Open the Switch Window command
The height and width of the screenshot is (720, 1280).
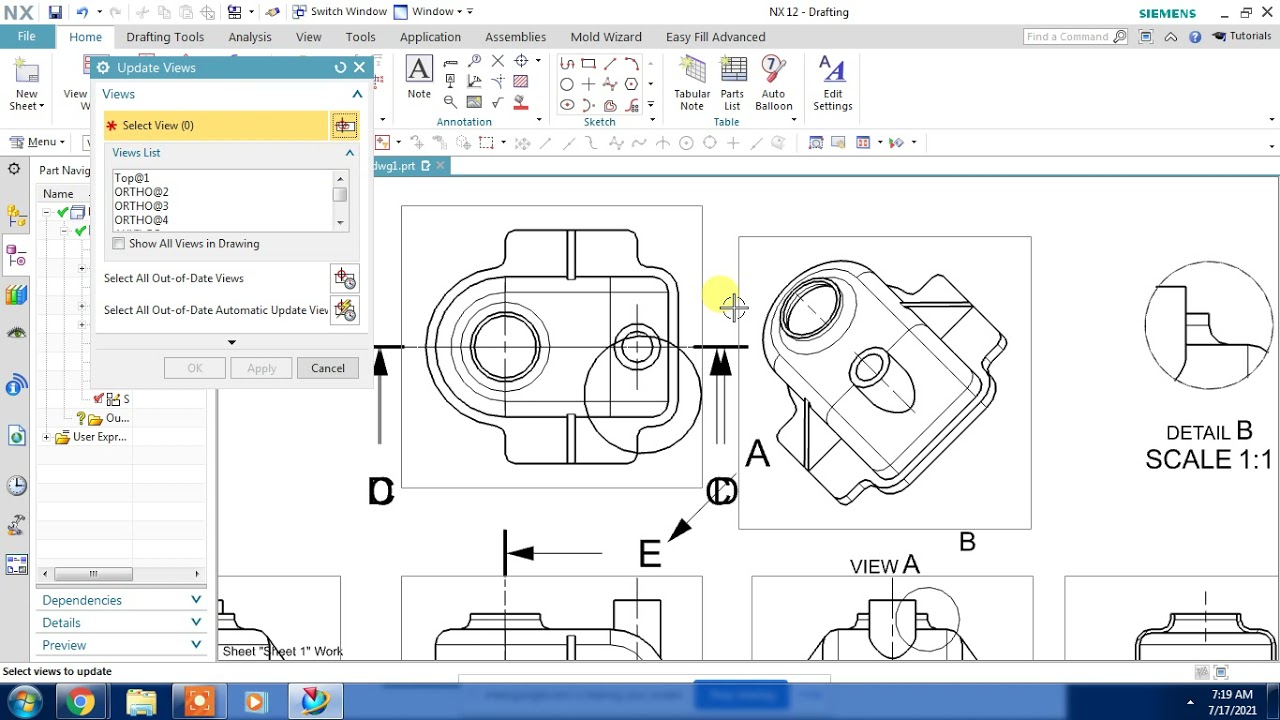tap(339, 12)
